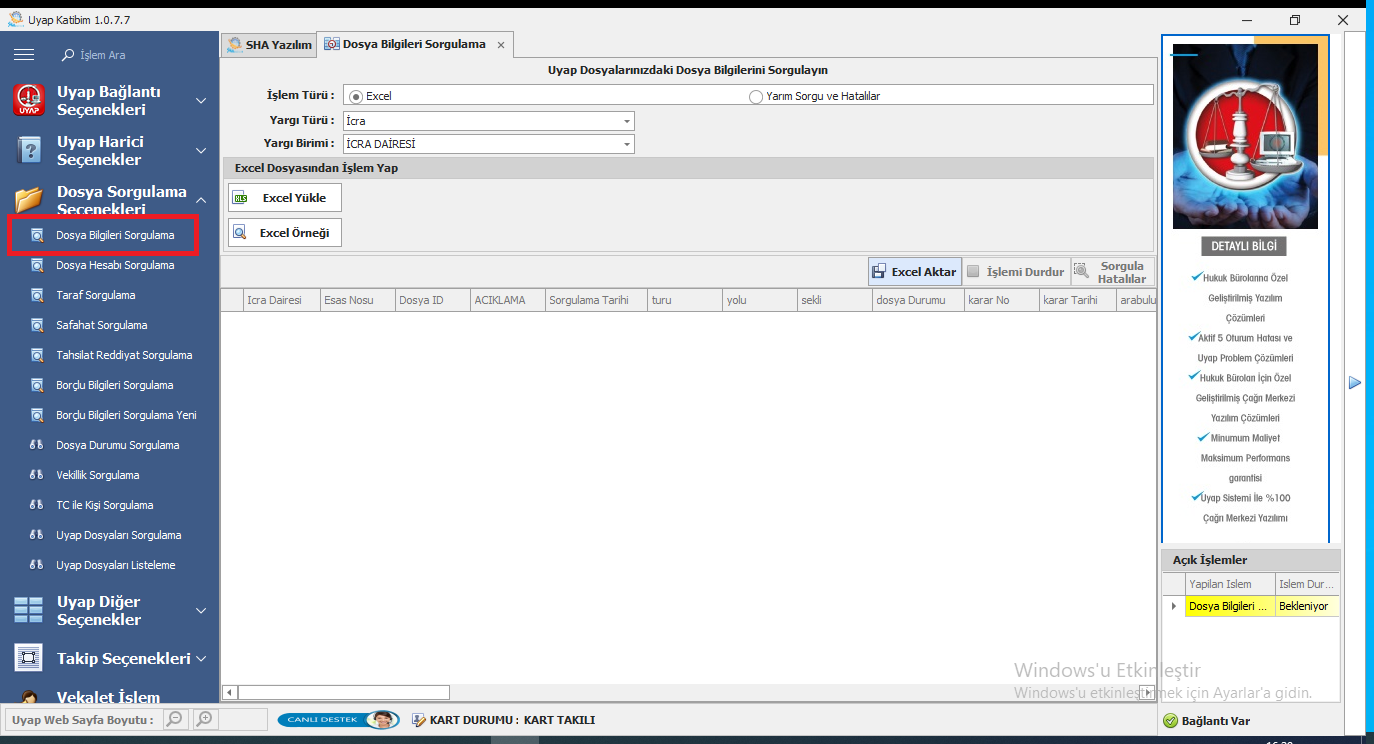
Task: Click the Esas Nosu column header
Action: [357, 300]
